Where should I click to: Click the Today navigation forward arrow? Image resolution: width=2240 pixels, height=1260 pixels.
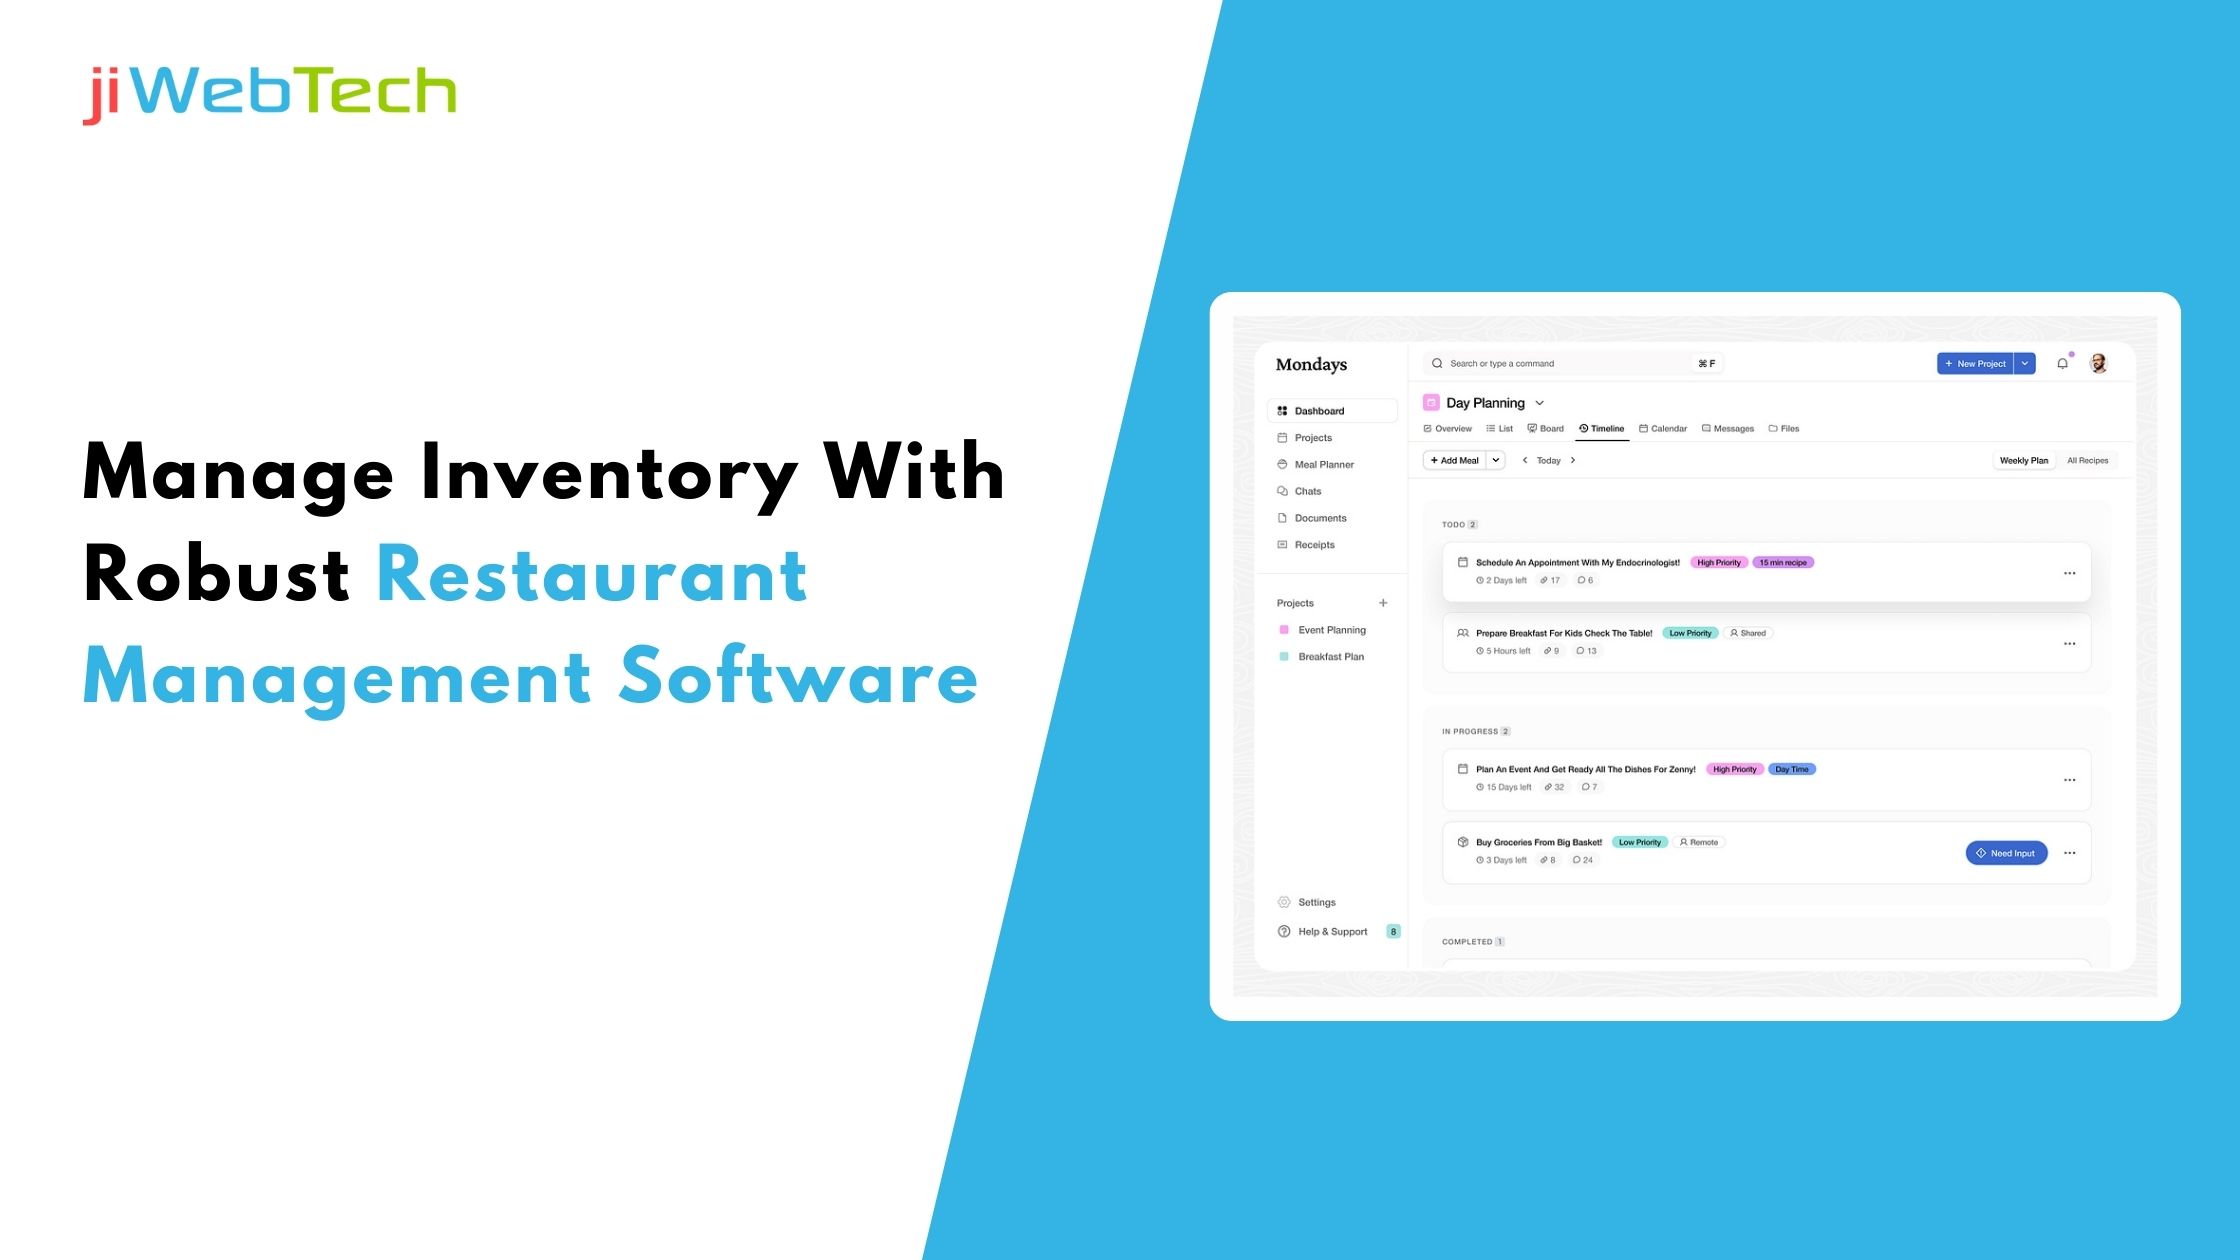(x=1572, y=458)
